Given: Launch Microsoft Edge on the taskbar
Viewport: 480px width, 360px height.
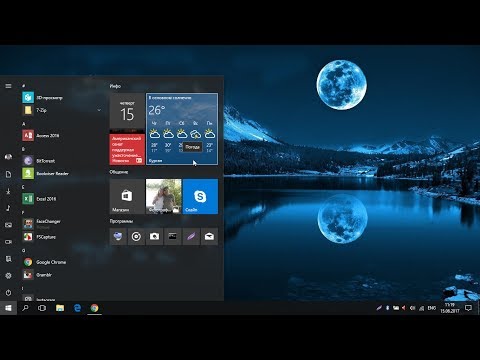Looking at the screenshot, I should point(77,308).
